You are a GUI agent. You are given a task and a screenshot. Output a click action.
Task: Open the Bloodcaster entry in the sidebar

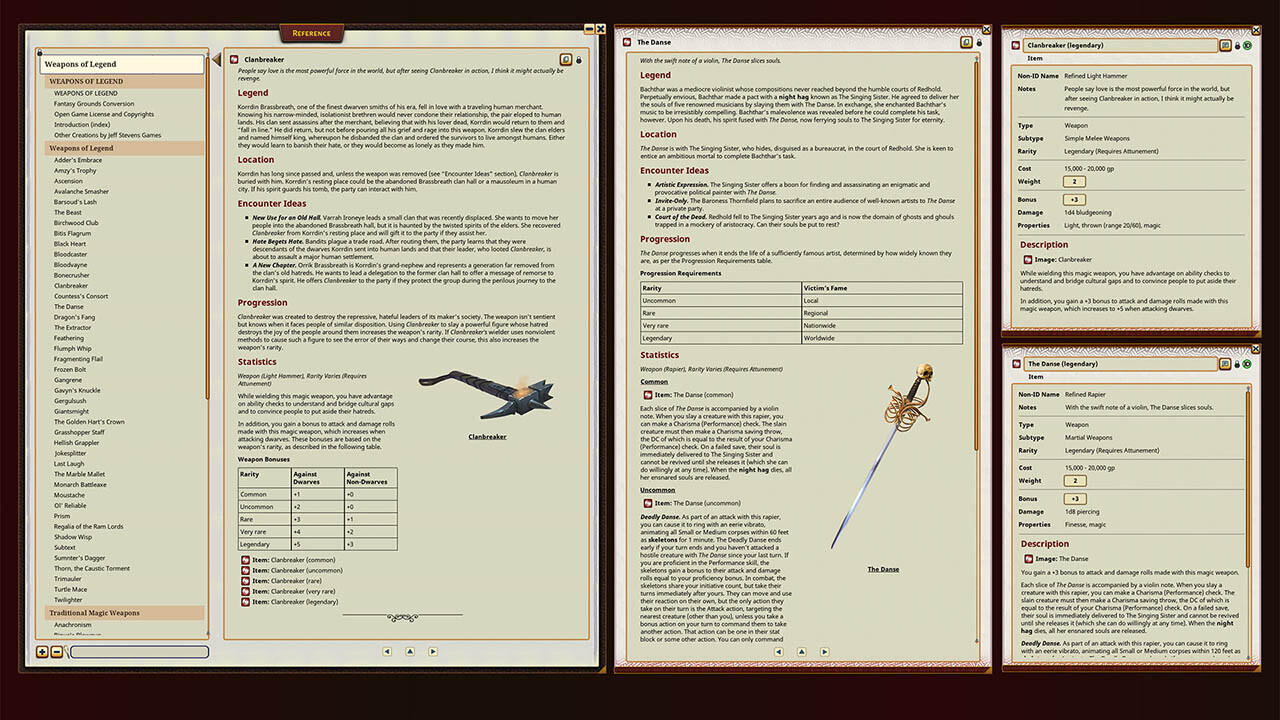pos(71,254)
